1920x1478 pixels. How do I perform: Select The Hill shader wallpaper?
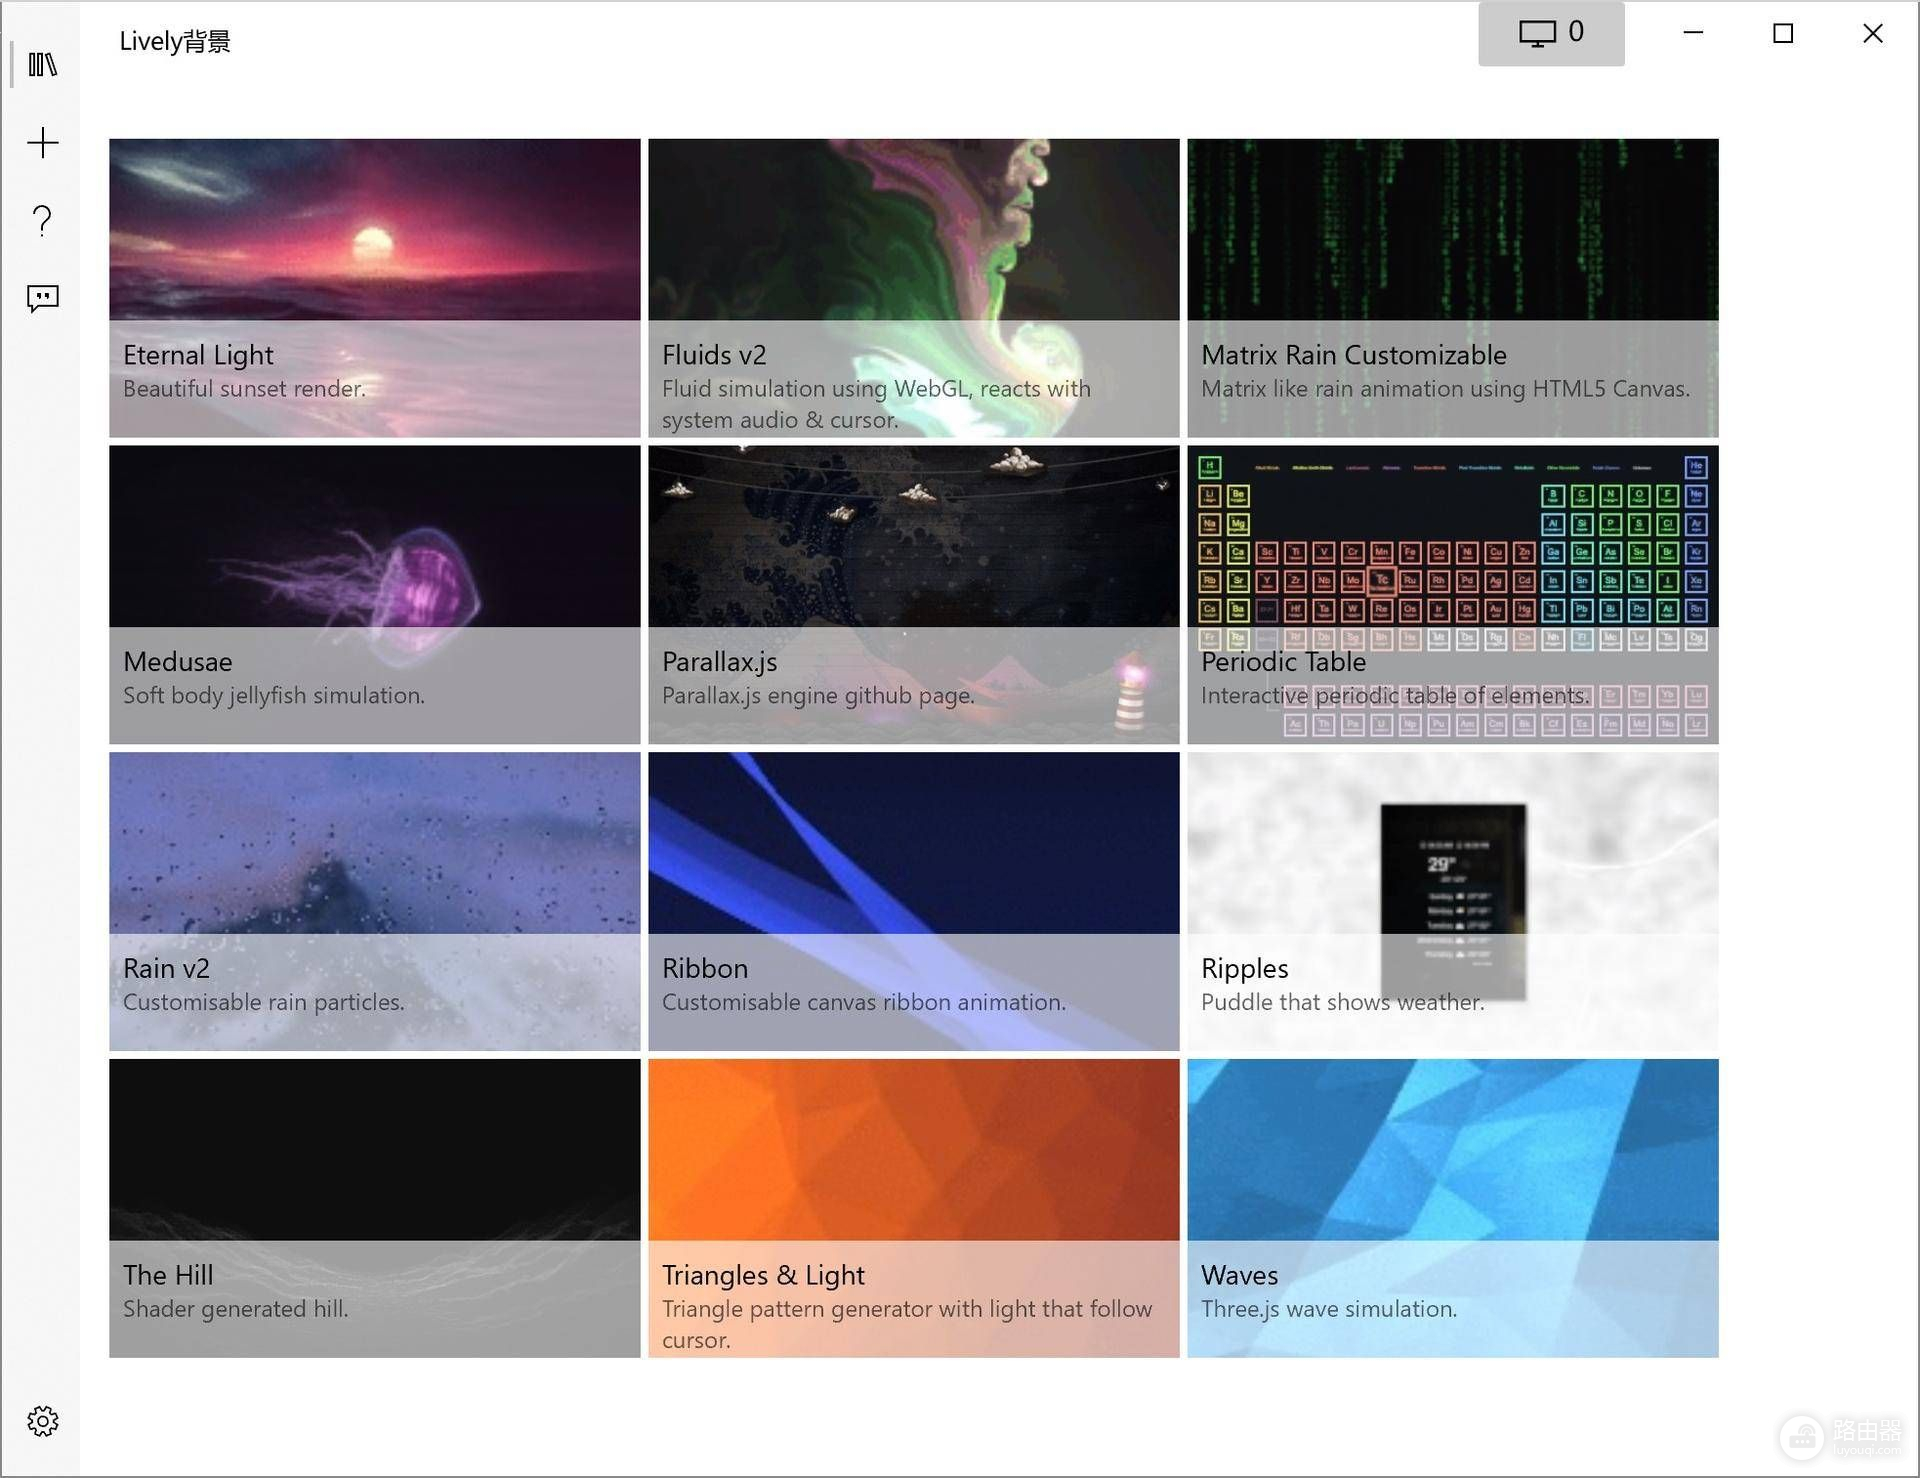pyautogui.click(x=374, y=1208)
